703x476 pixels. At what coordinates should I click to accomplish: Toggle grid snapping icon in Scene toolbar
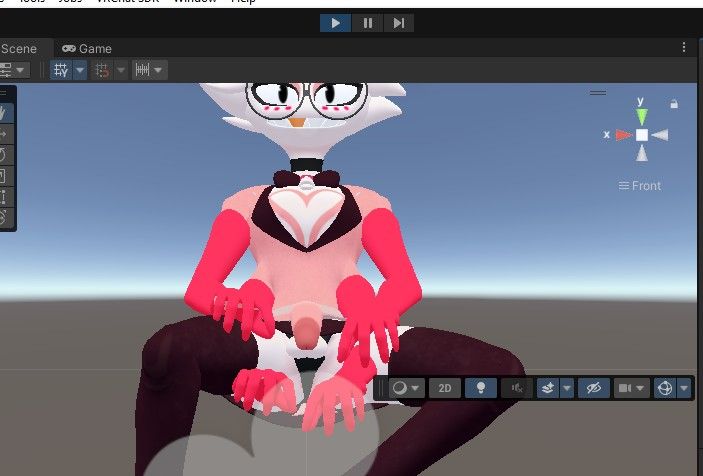pos(61,70)
